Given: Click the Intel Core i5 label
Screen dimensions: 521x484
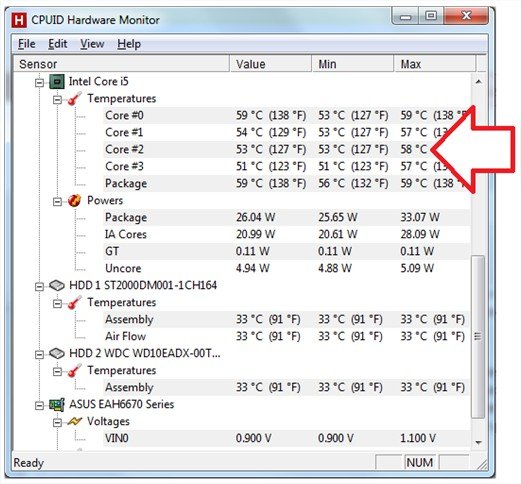Looking at the screenshot, I should pyautogui.click(x=98, y=81).
